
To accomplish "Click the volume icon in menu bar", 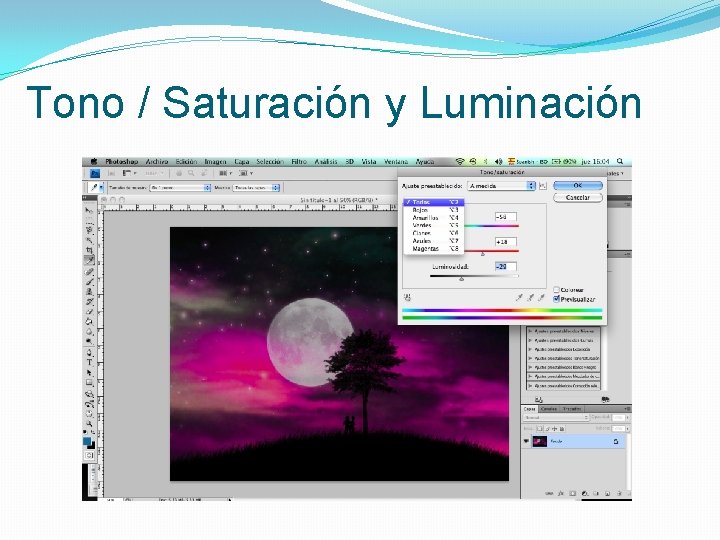I will pyautogui.click(x=499, y=162).
